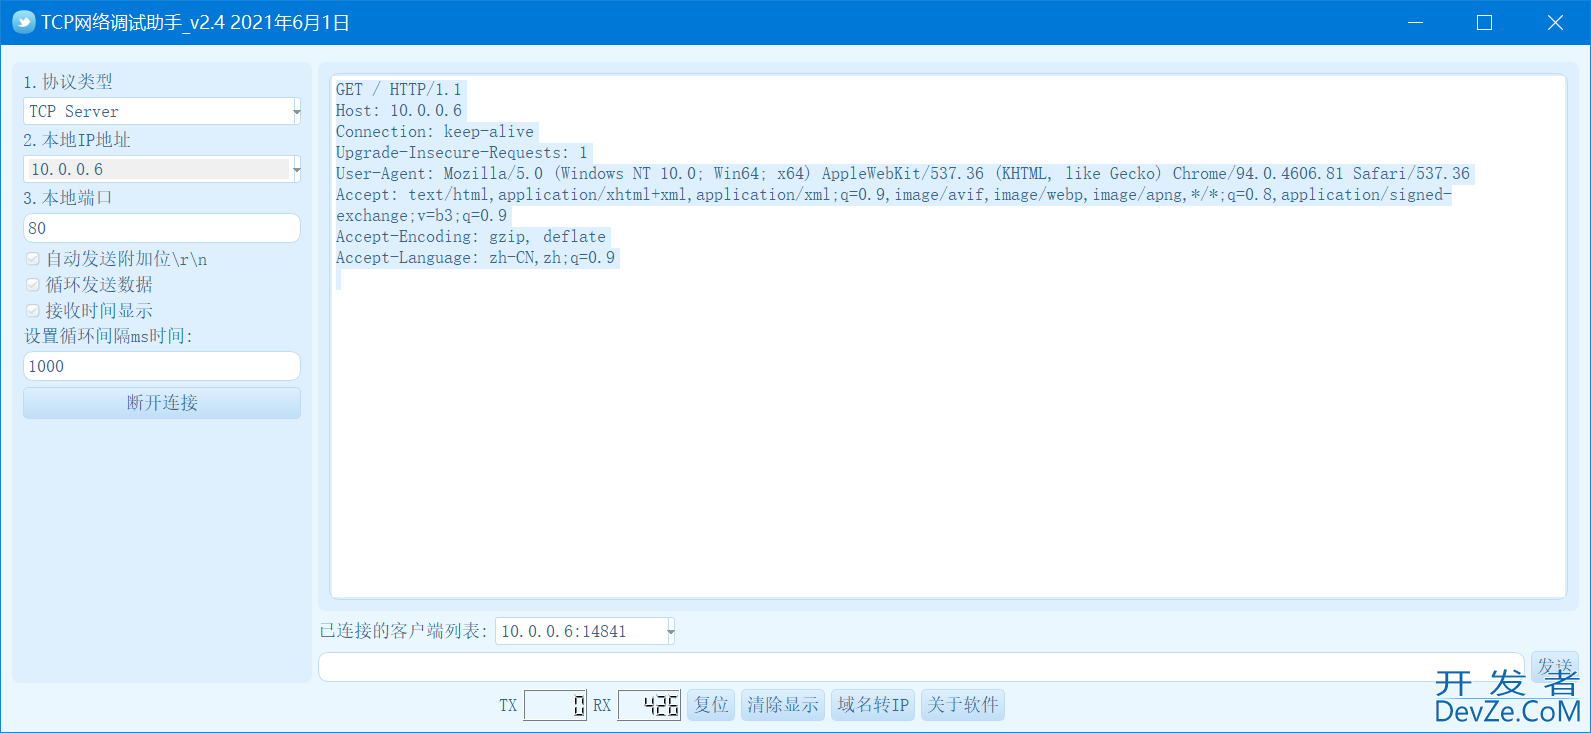Viewport: 1591px width, 733px height.
Task: Click the '2. 本地IP地址' label
Action: (x=77, y=140)
